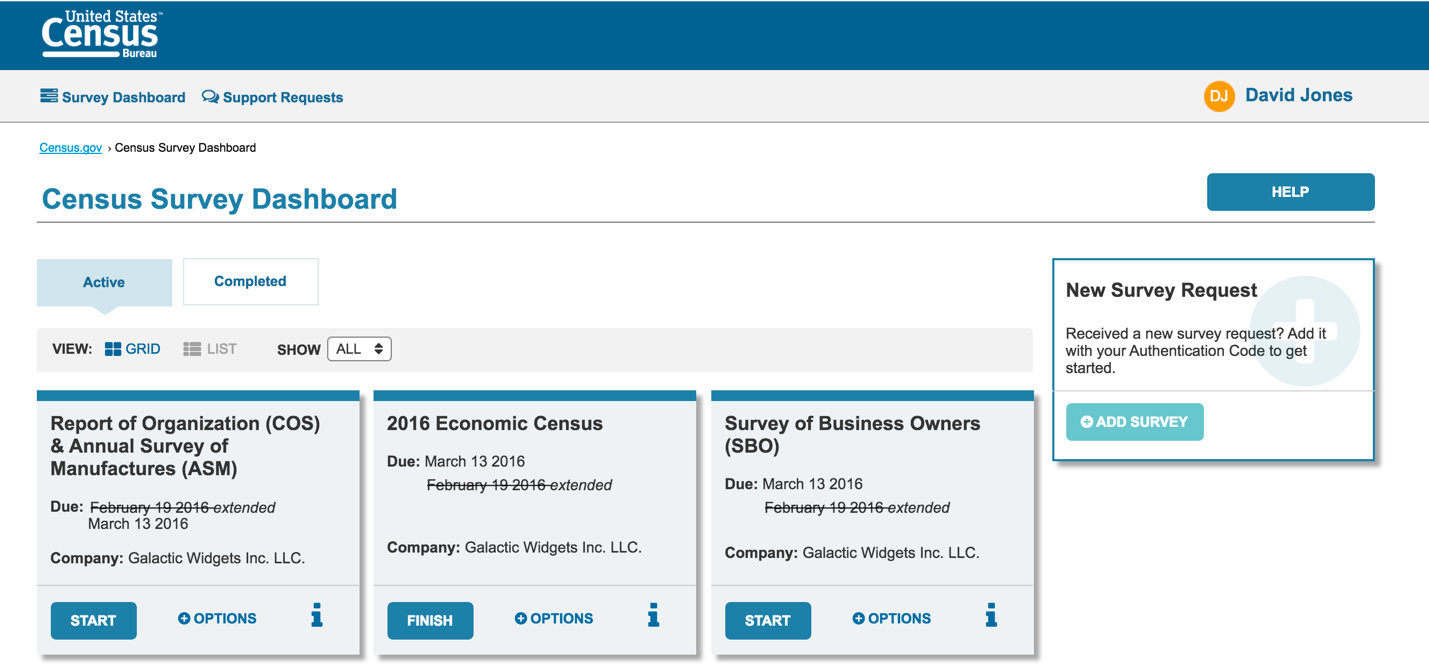Start the Survey of Business Owners
This screenshot has width=1429, height=671.
coord(767,621)
